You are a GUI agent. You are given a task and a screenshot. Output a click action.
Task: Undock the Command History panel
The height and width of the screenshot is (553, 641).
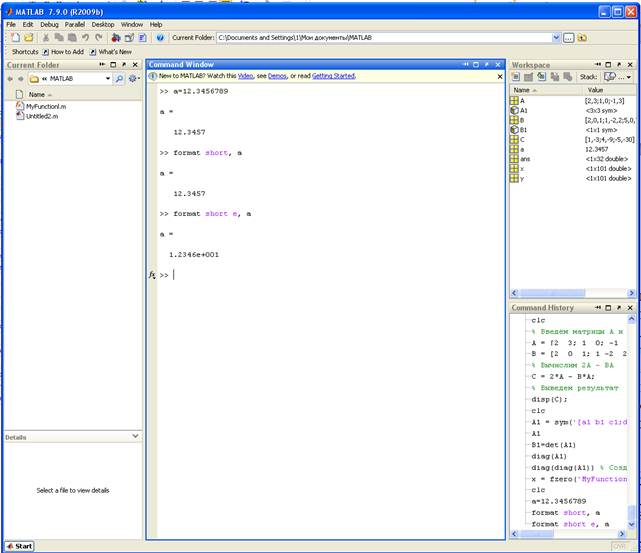tap(619, 307)
